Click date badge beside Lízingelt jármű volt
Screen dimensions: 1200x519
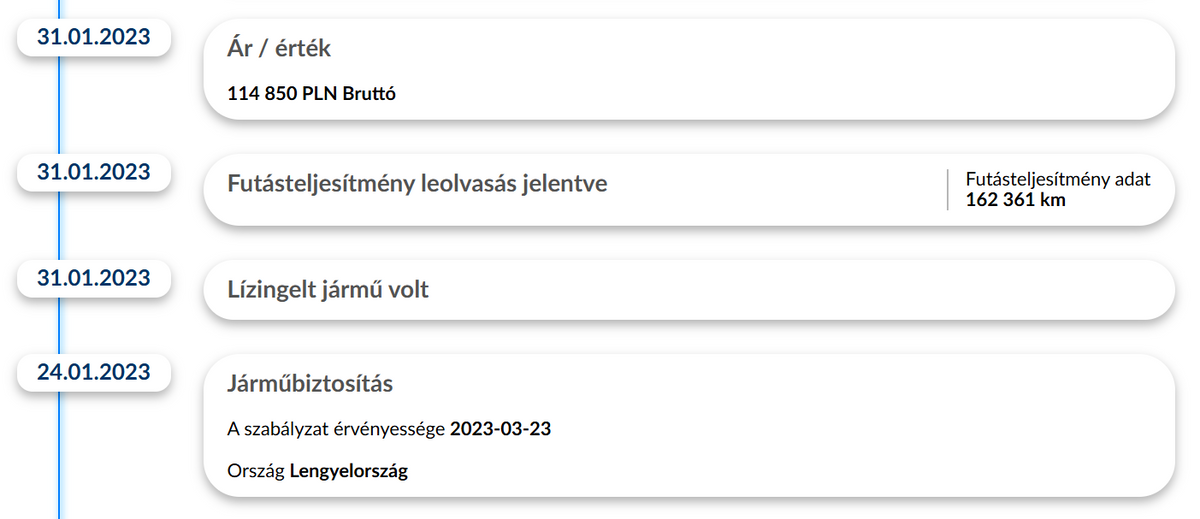pyautogui.click(x=93, y=278)
